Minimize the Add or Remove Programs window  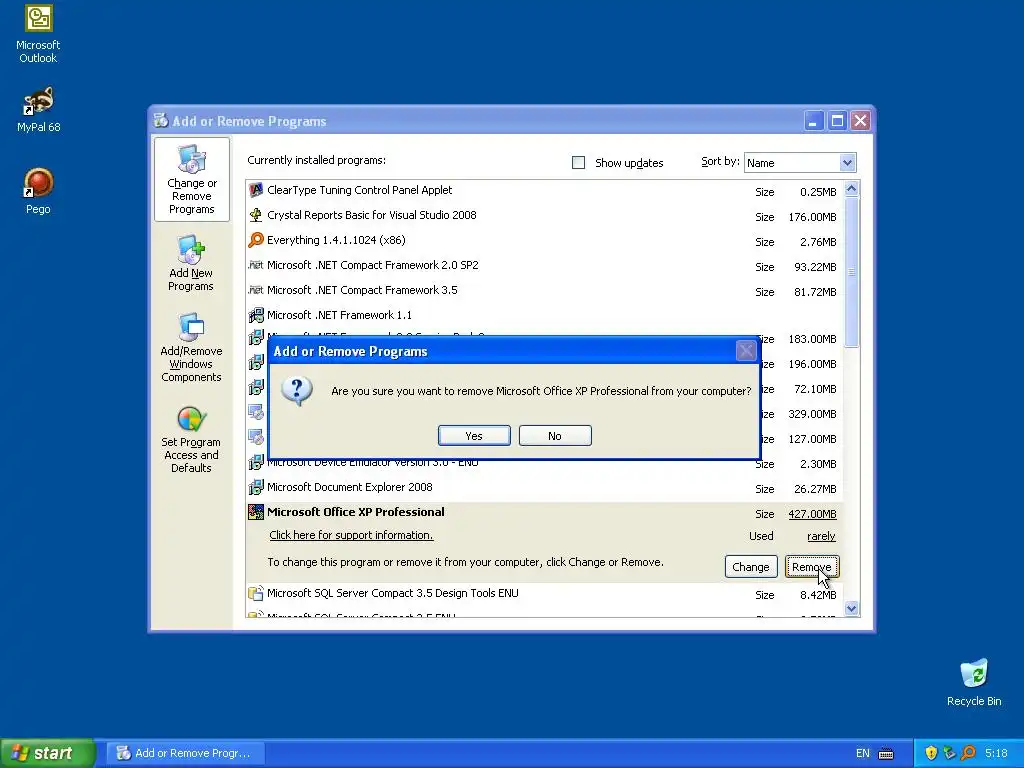tap(814, 121)
